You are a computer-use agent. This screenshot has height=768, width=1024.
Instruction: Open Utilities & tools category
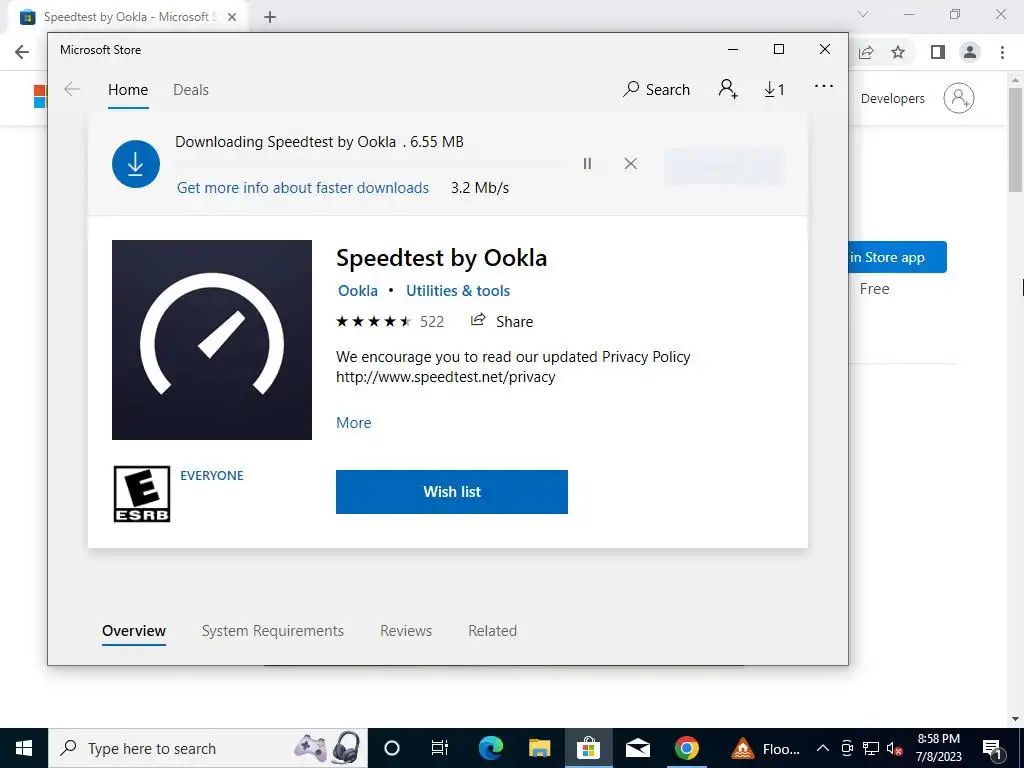pyautogui.click(x=458, y=291)
